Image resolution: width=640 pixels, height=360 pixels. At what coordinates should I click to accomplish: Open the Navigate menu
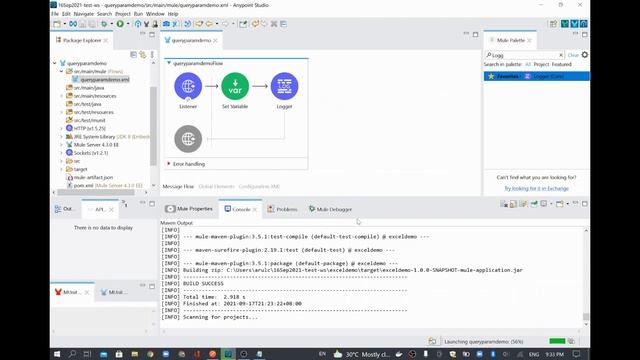click(x=84, y=14)
